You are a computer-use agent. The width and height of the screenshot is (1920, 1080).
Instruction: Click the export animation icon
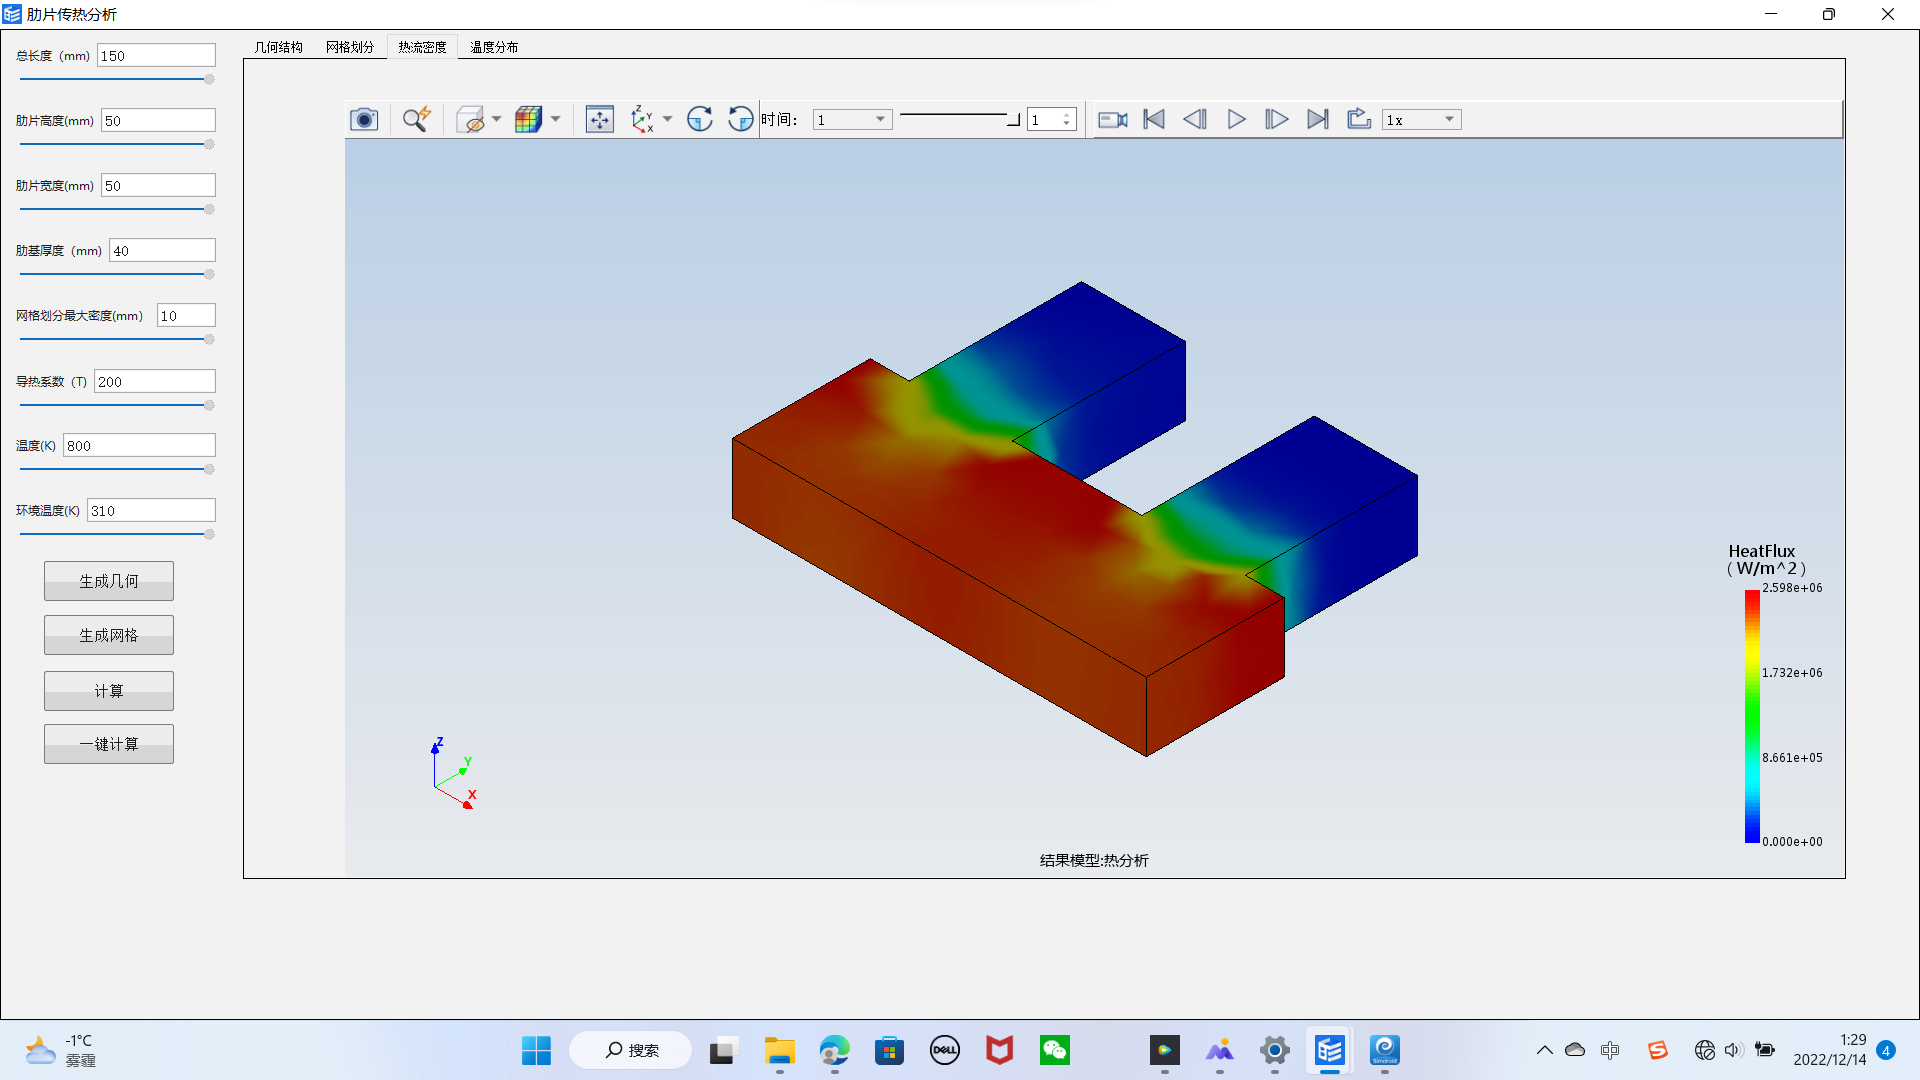(1358, 120)
